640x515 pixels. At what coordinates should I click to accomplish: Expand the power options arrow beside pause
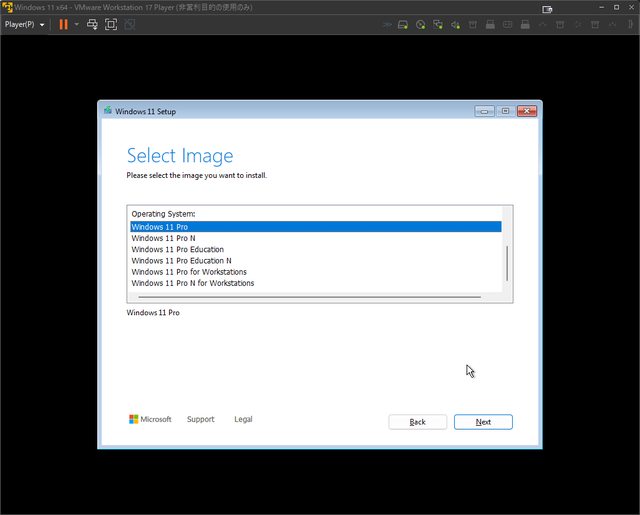[x=76, y=24]
